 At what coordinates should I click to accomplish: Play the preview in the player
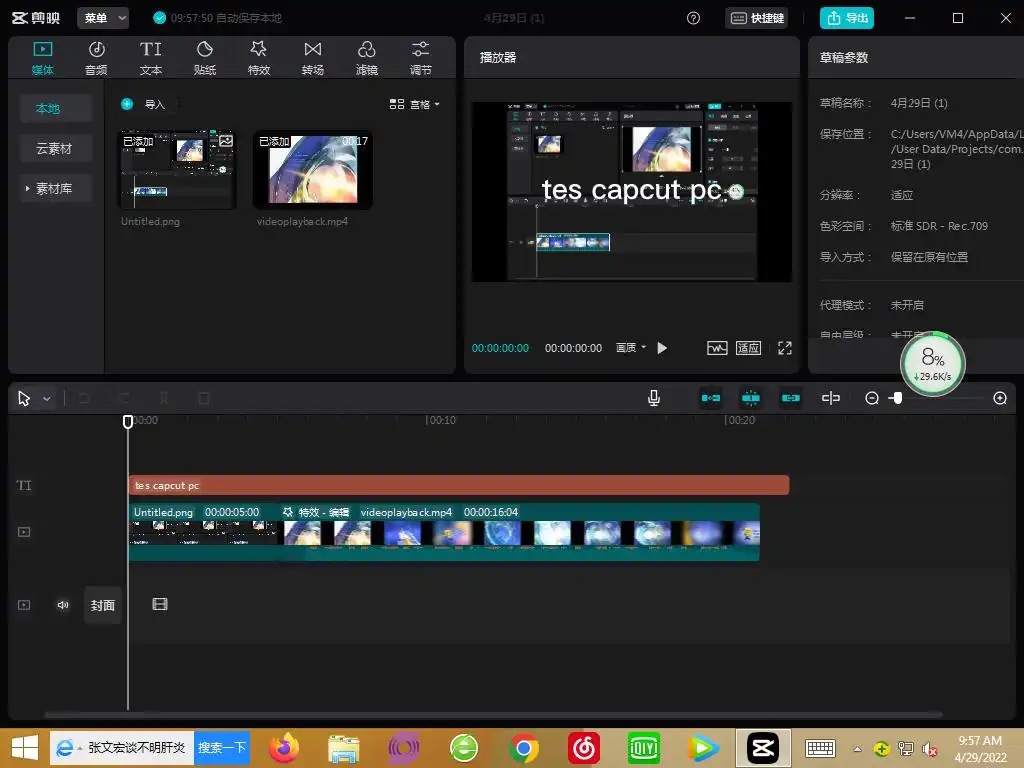662,348
